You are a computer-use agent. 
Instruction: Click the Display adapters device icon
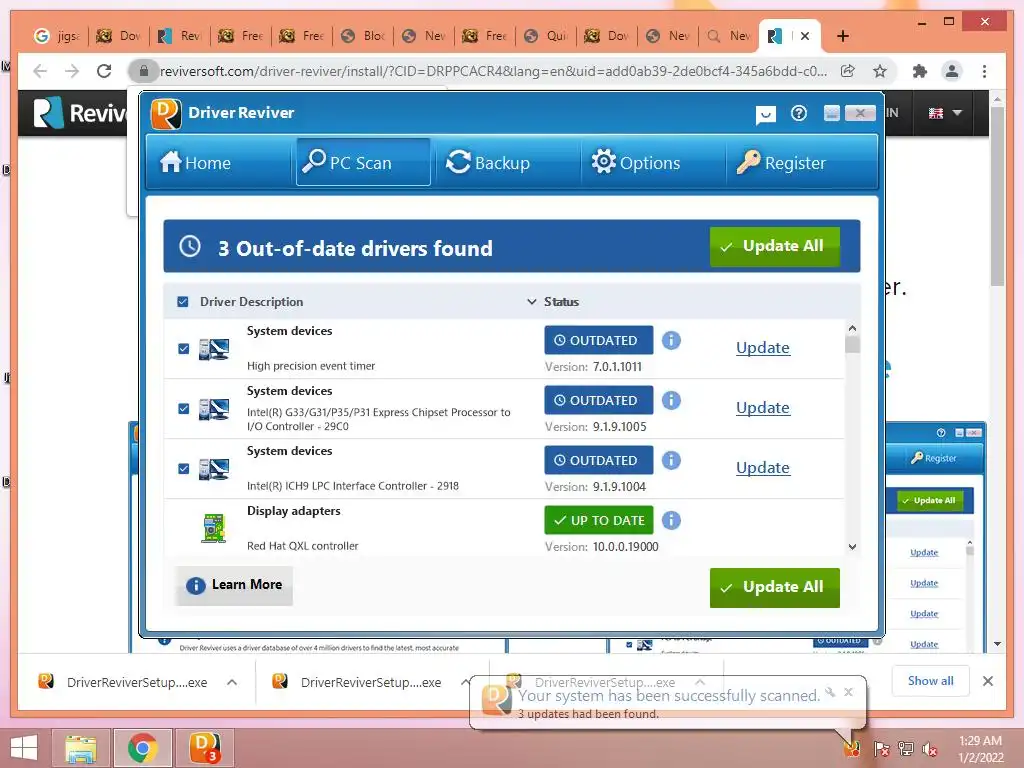(214, 528)
